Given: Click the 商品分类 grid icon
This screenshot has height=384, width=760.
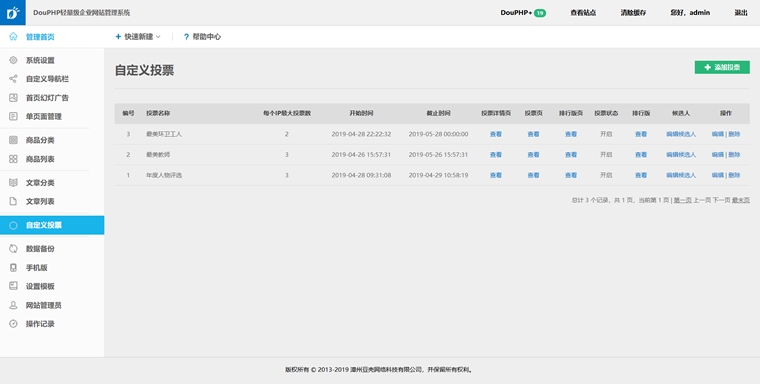Looking at the screenshot, I should pyautogui.click(x=13, y=140).
